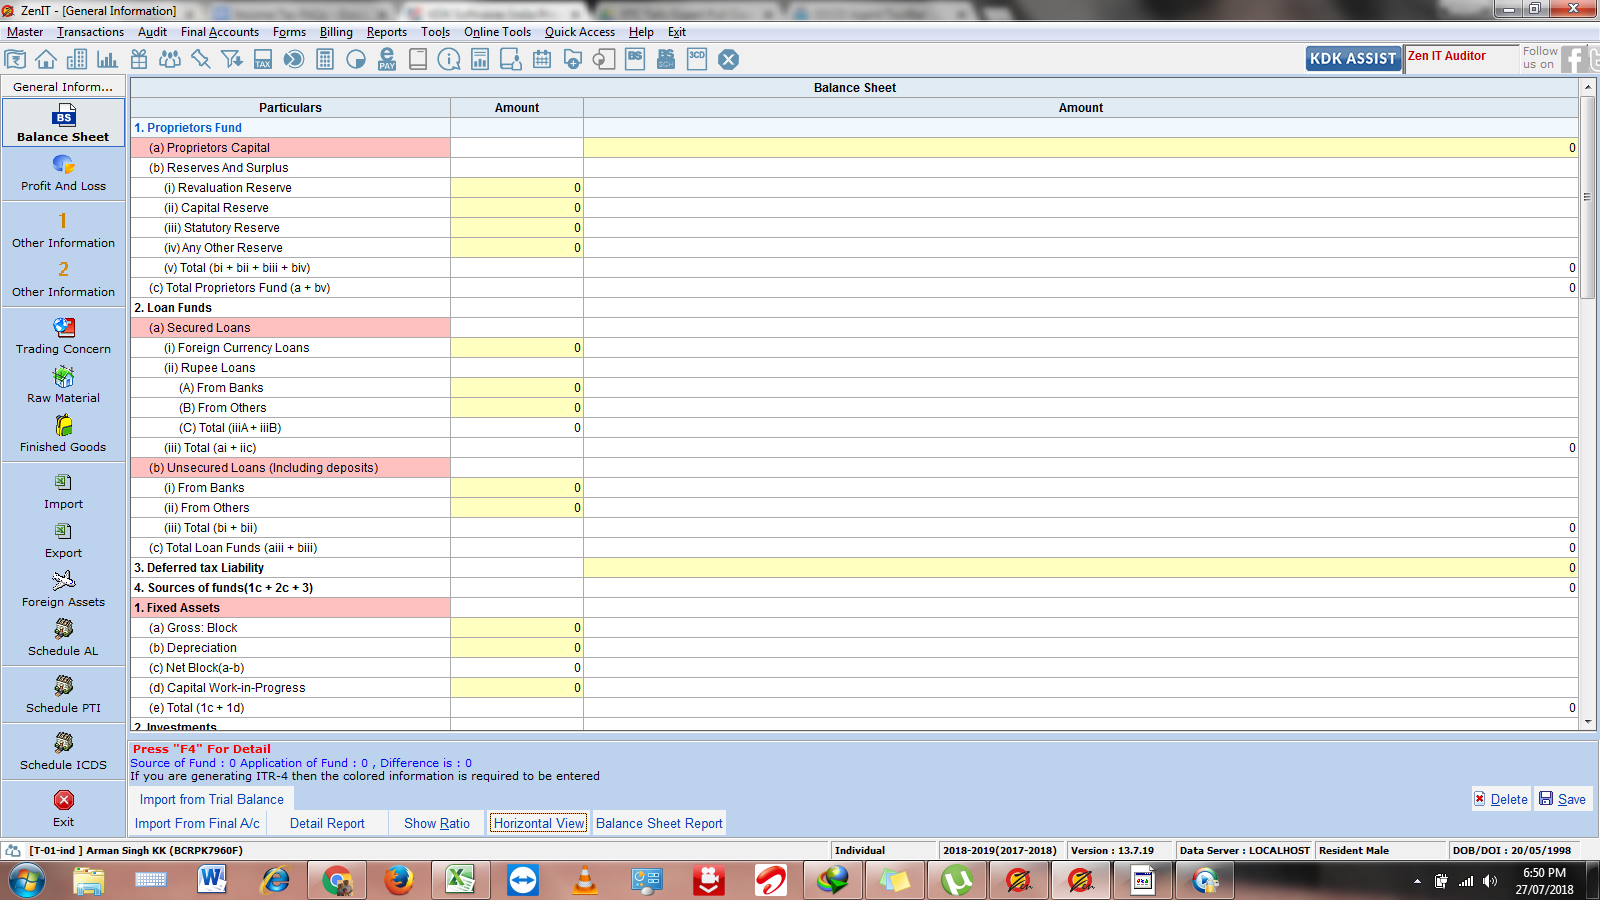Click the rupee ledger icon in toolbar

coord(15,59)
